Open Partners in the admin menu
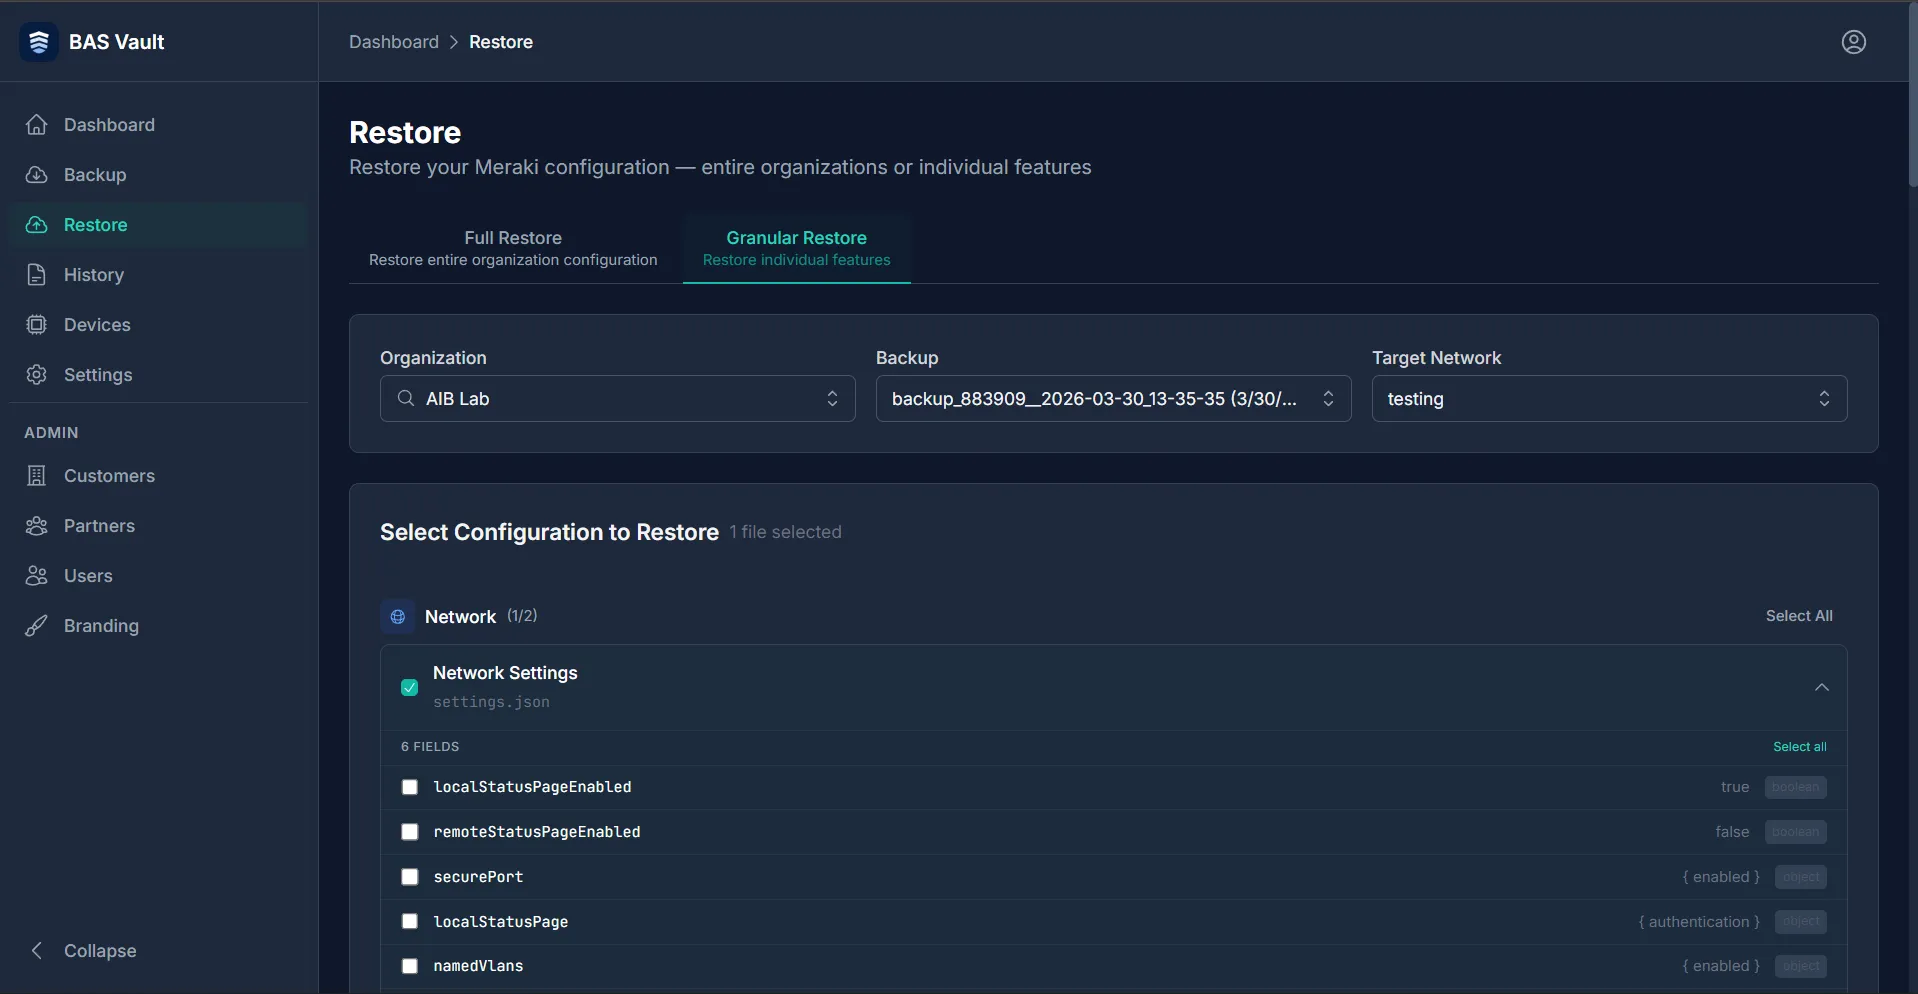Image resolution: width=1918 pixels, height=994 pixels. point(157,526)
